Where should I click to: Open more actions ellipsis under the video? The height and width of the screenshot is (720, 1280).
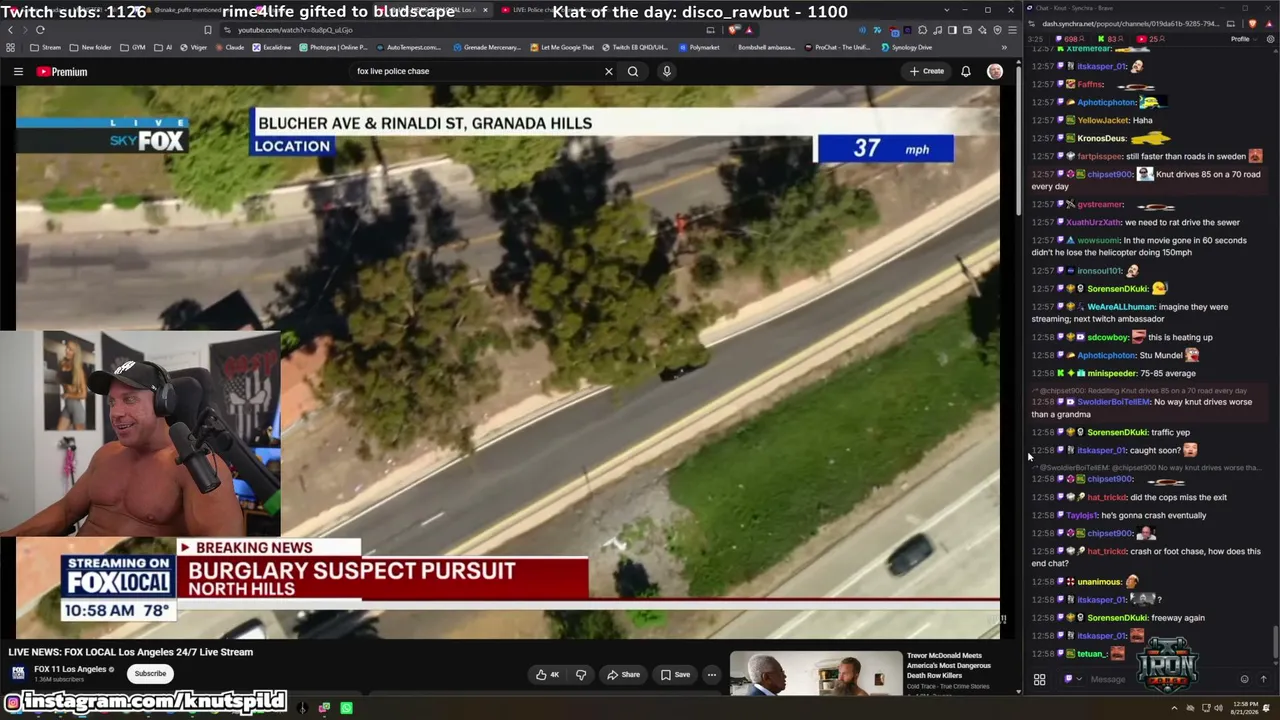point(712,675)
